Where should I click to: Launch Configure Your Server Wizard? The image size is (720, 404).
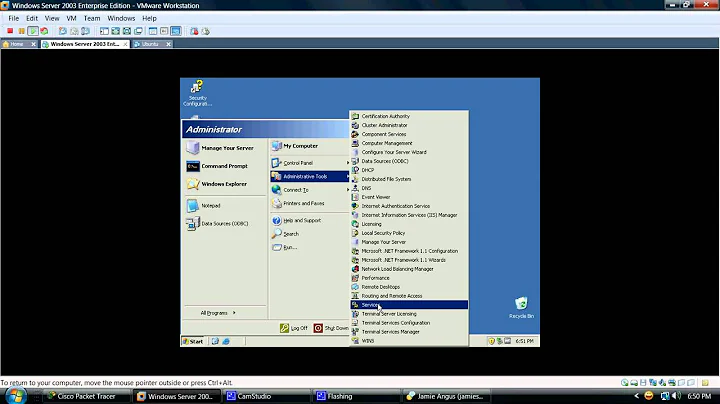409,152
